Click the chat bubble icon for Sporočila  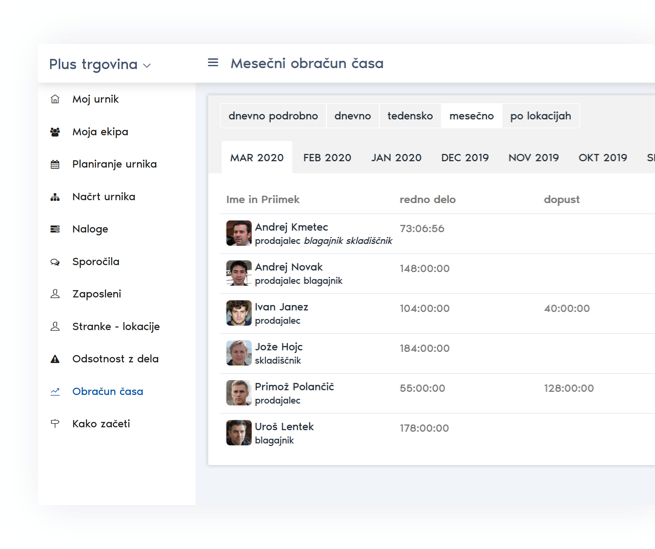point(55,262)
